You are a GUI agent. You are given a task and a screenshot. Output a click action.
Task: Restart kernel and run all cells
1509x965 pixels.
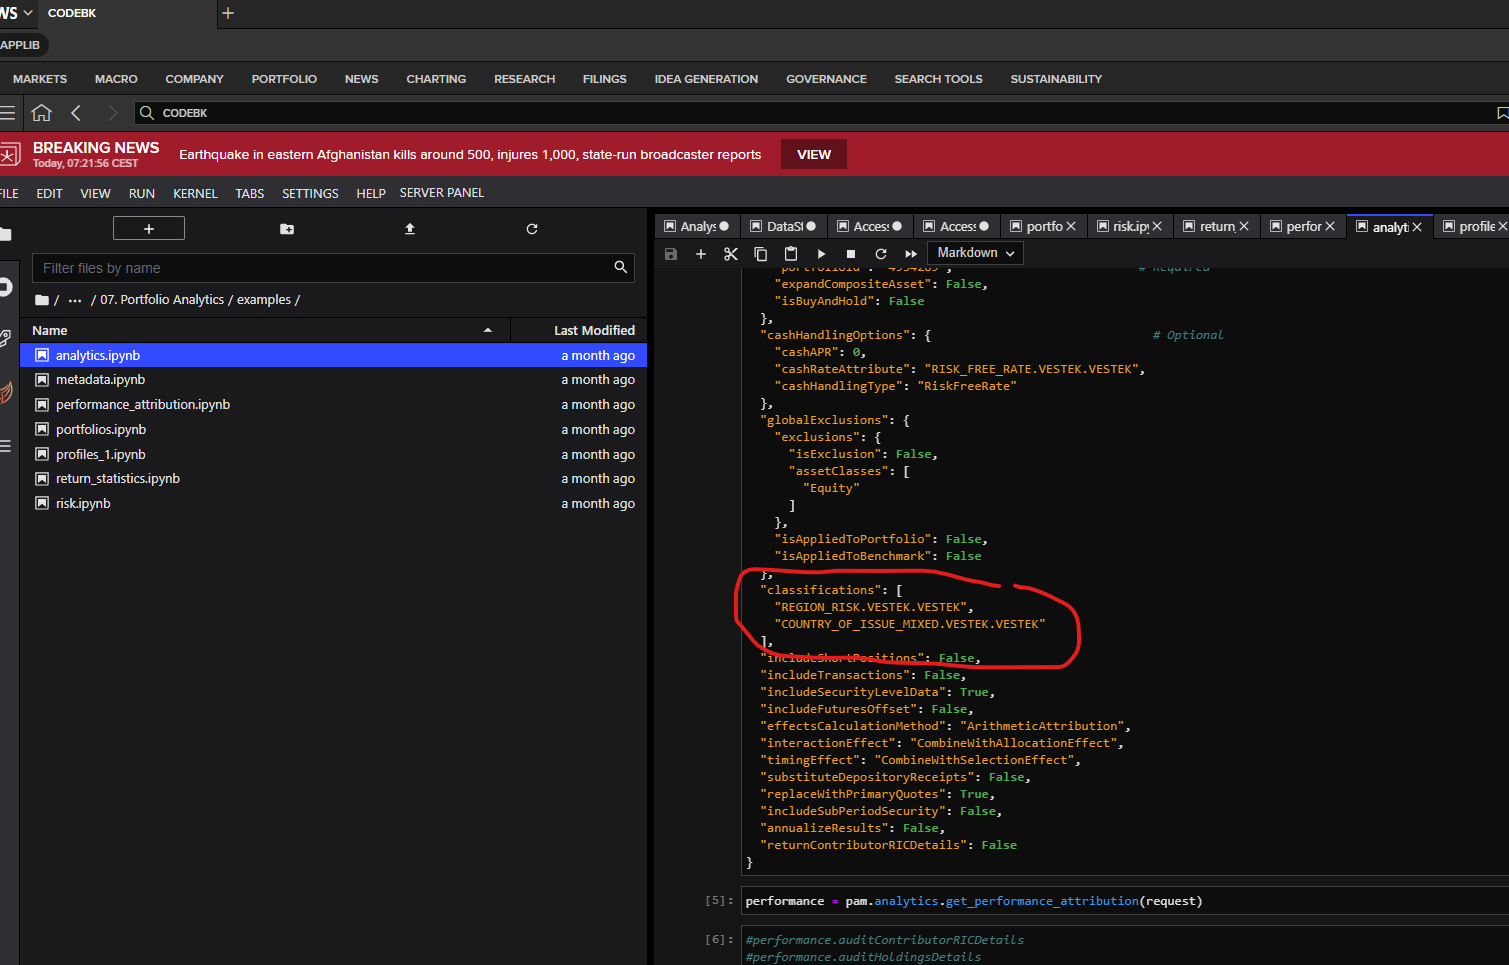pos(911,254)
